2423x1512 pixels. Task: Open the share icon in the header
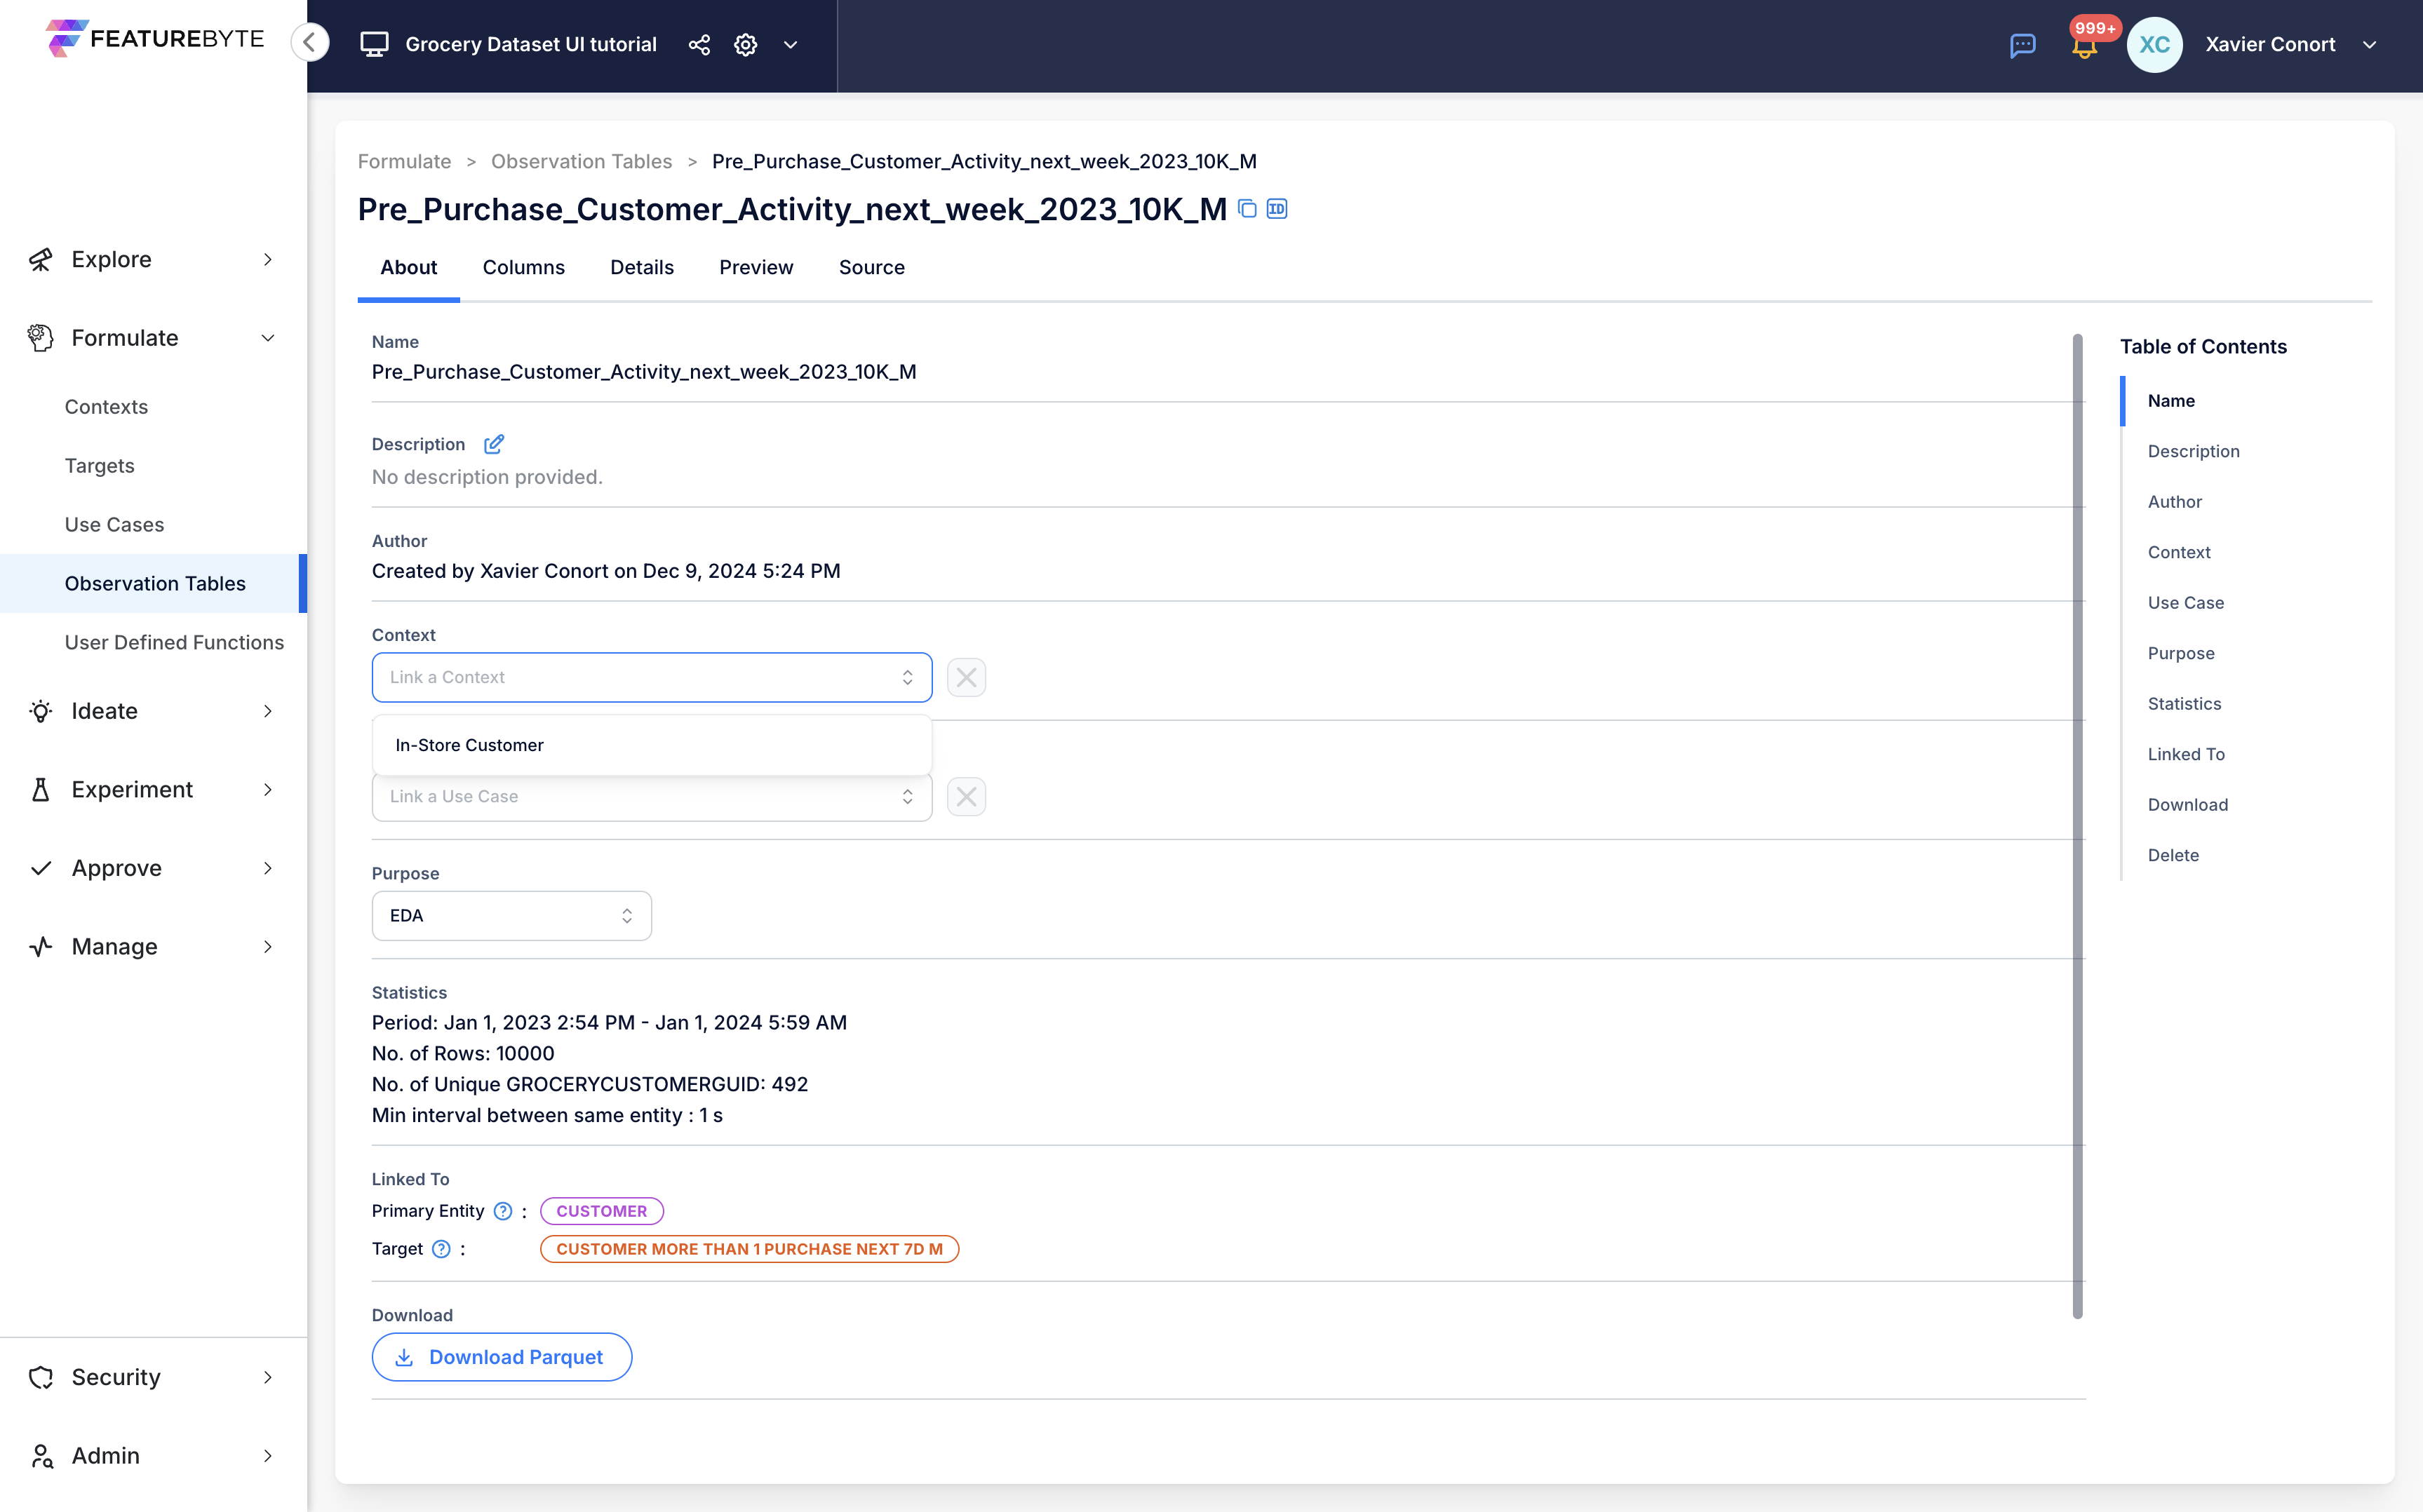coord(699,44)
